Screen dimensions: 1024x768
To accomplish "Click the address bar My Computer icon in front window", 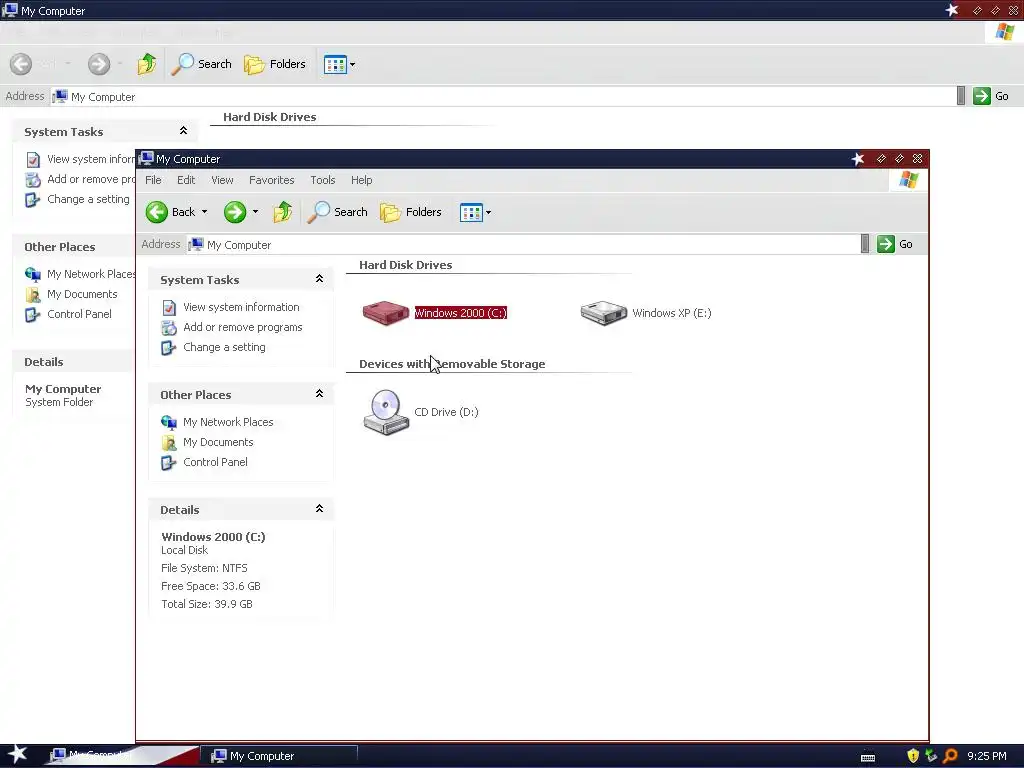I will (196, 245).
